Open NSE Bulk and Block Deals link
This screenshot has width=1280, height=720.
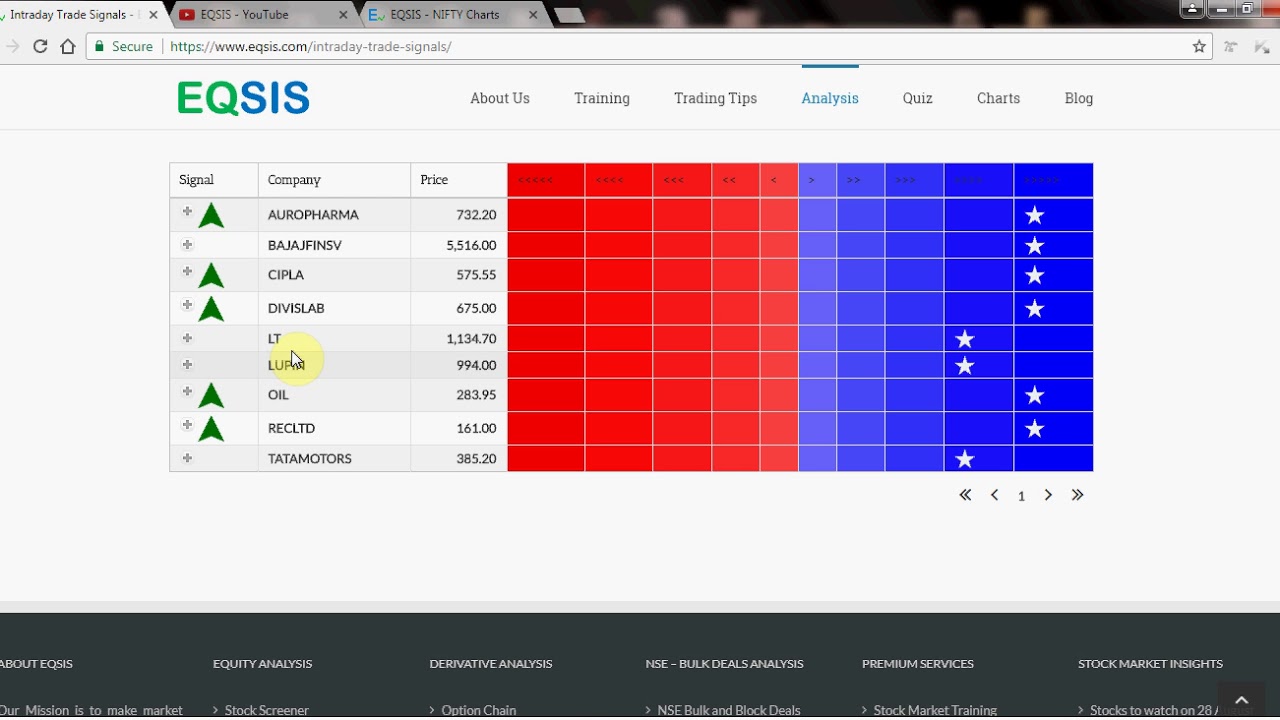pos(729,710)
